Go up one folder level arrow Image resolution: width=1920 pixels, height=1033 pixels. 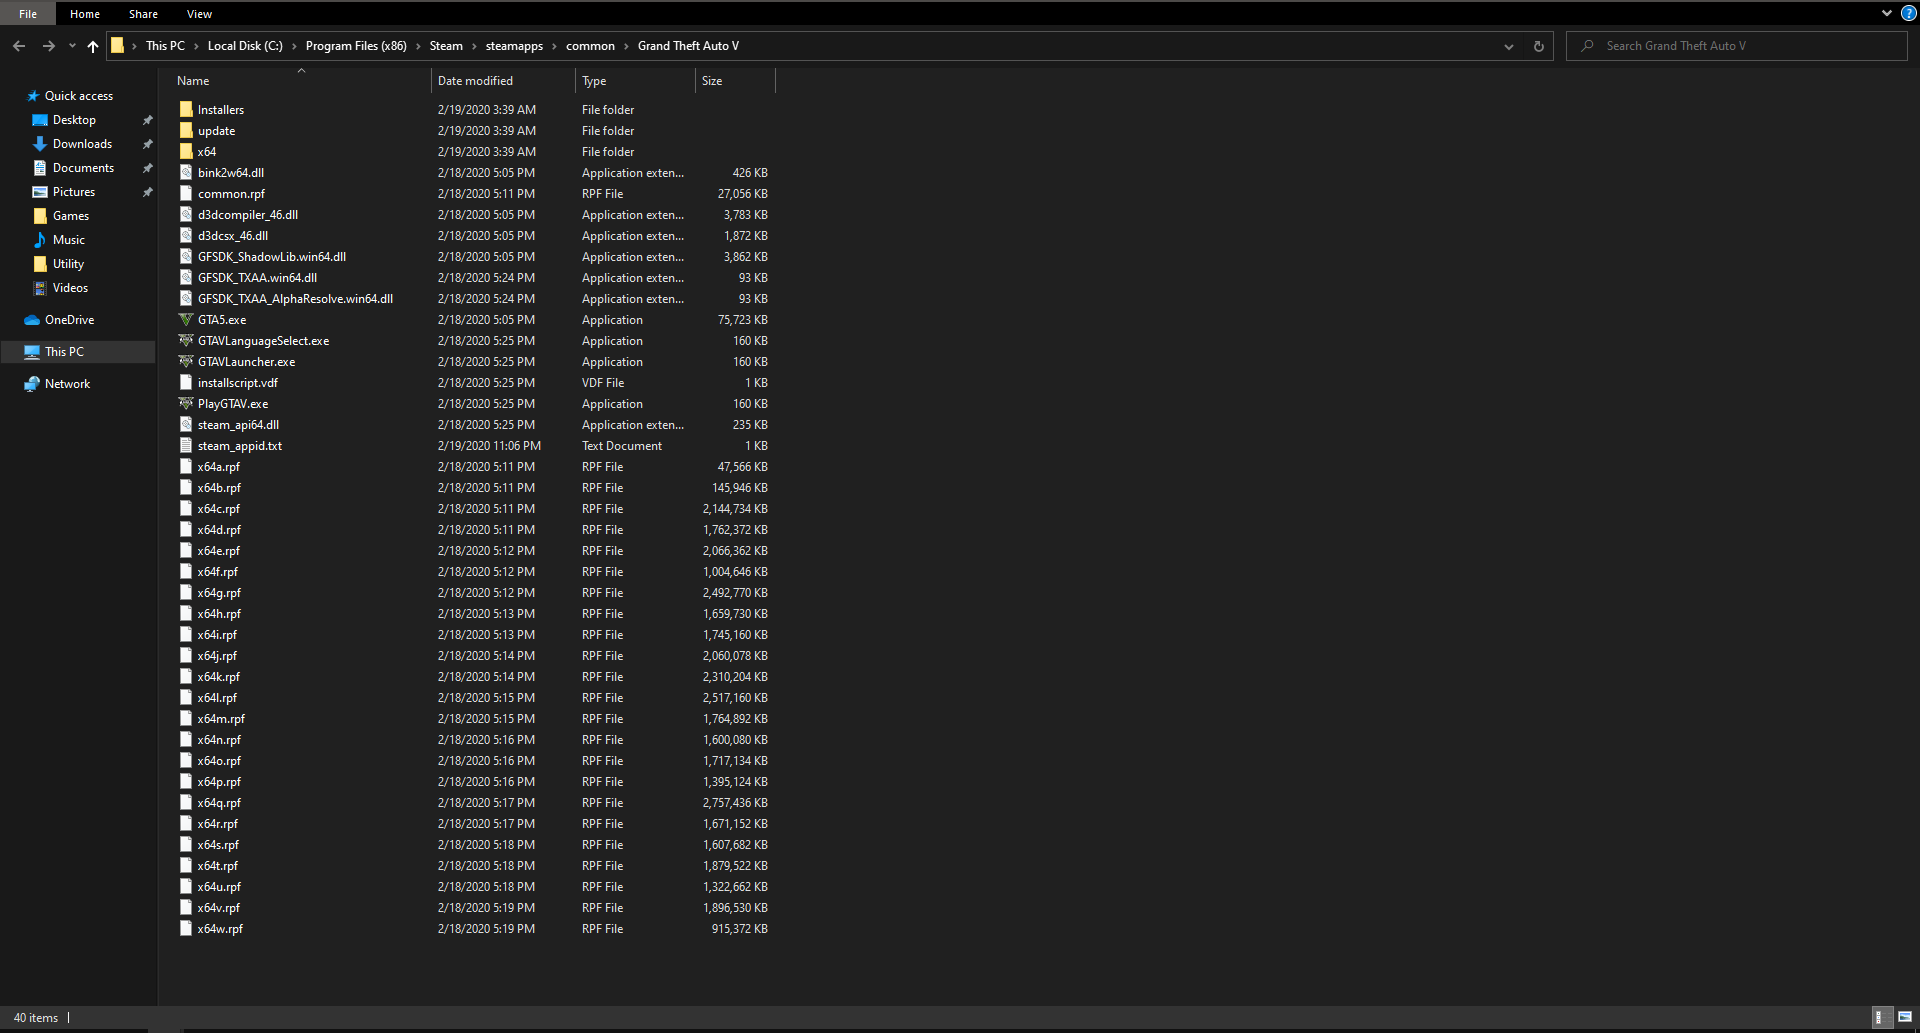coord(93,46)
